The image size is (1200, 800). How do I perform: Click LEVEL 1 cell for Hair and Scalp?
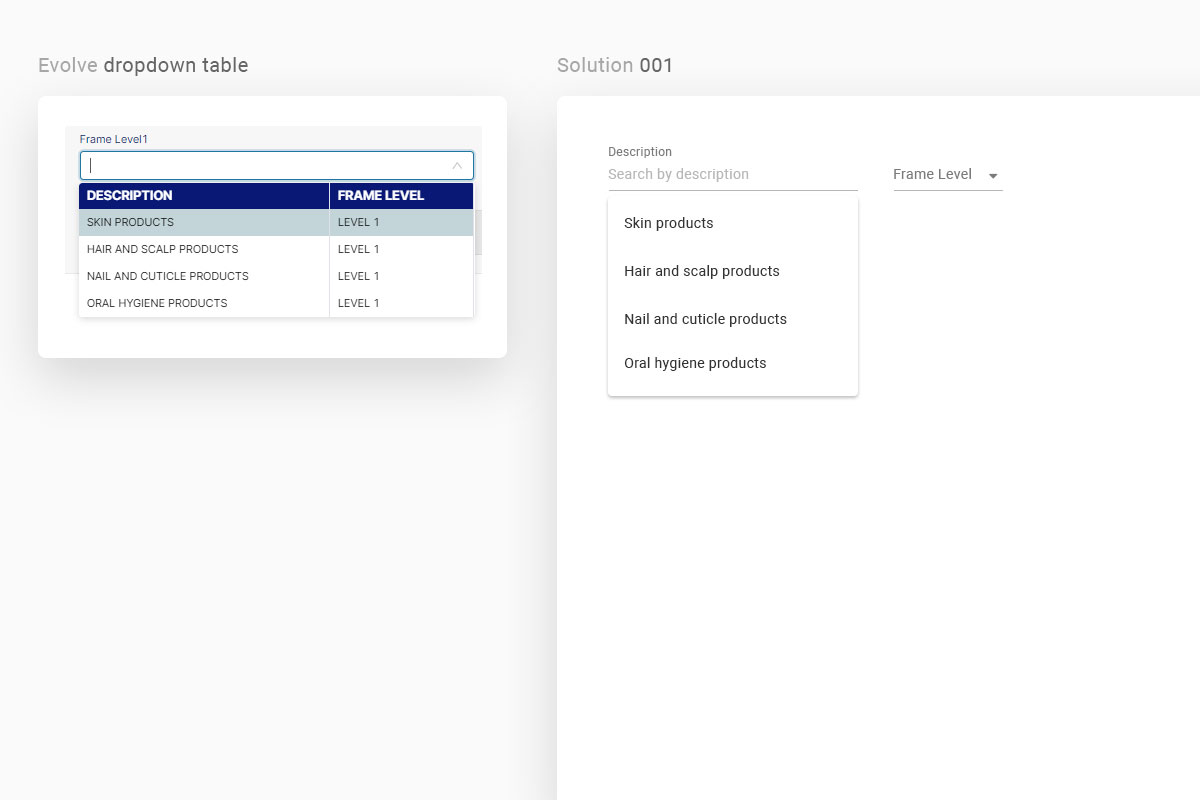pos(401,249)
